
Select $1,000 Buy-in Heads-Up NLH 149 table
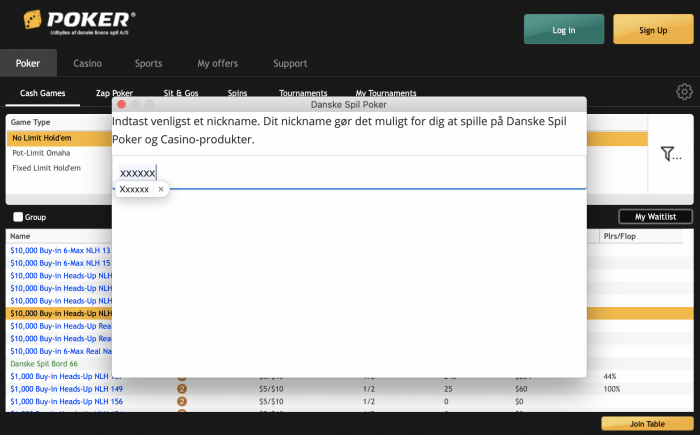(67, 389)
